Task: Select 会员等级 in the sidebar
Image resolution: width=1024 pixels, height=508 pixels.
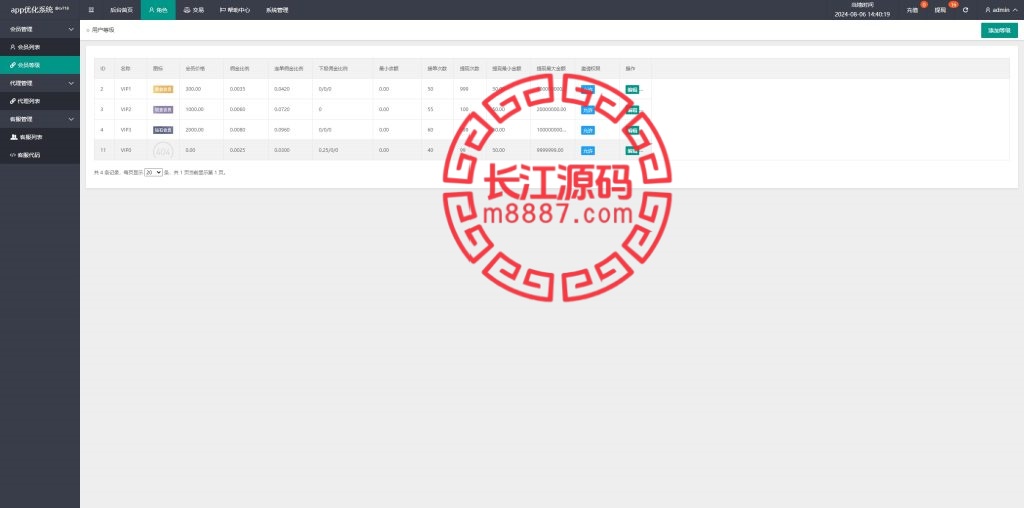Action: point(40,65)
